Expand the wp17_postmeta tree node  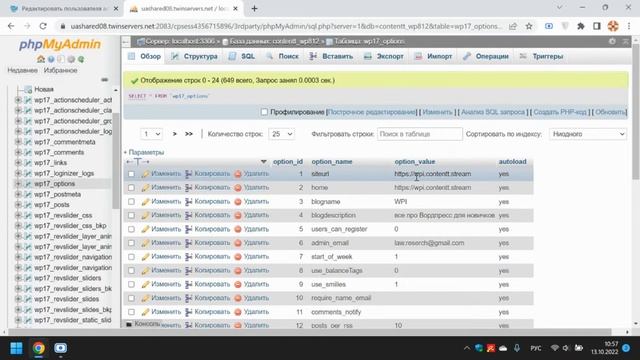point(18,194)
